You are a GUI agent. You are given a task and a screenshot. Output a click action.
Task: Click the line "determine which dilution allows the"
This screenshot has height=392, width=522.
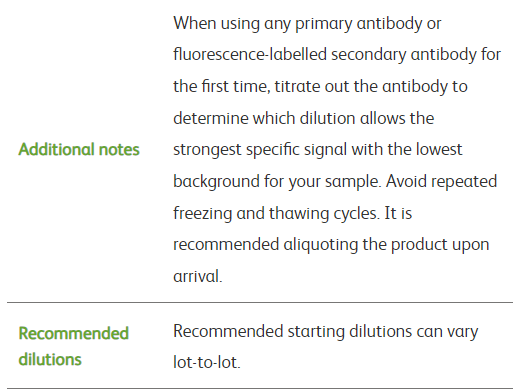coord(304,118)
